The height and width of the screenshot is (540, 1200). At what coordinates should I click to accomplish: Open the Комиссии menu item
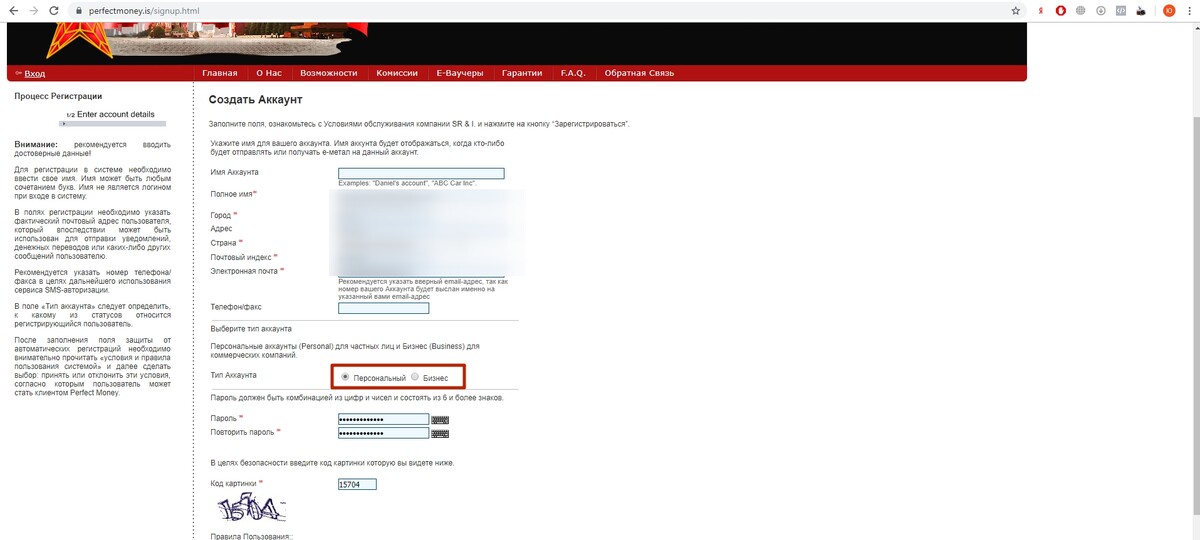click(x=397, y=73)
